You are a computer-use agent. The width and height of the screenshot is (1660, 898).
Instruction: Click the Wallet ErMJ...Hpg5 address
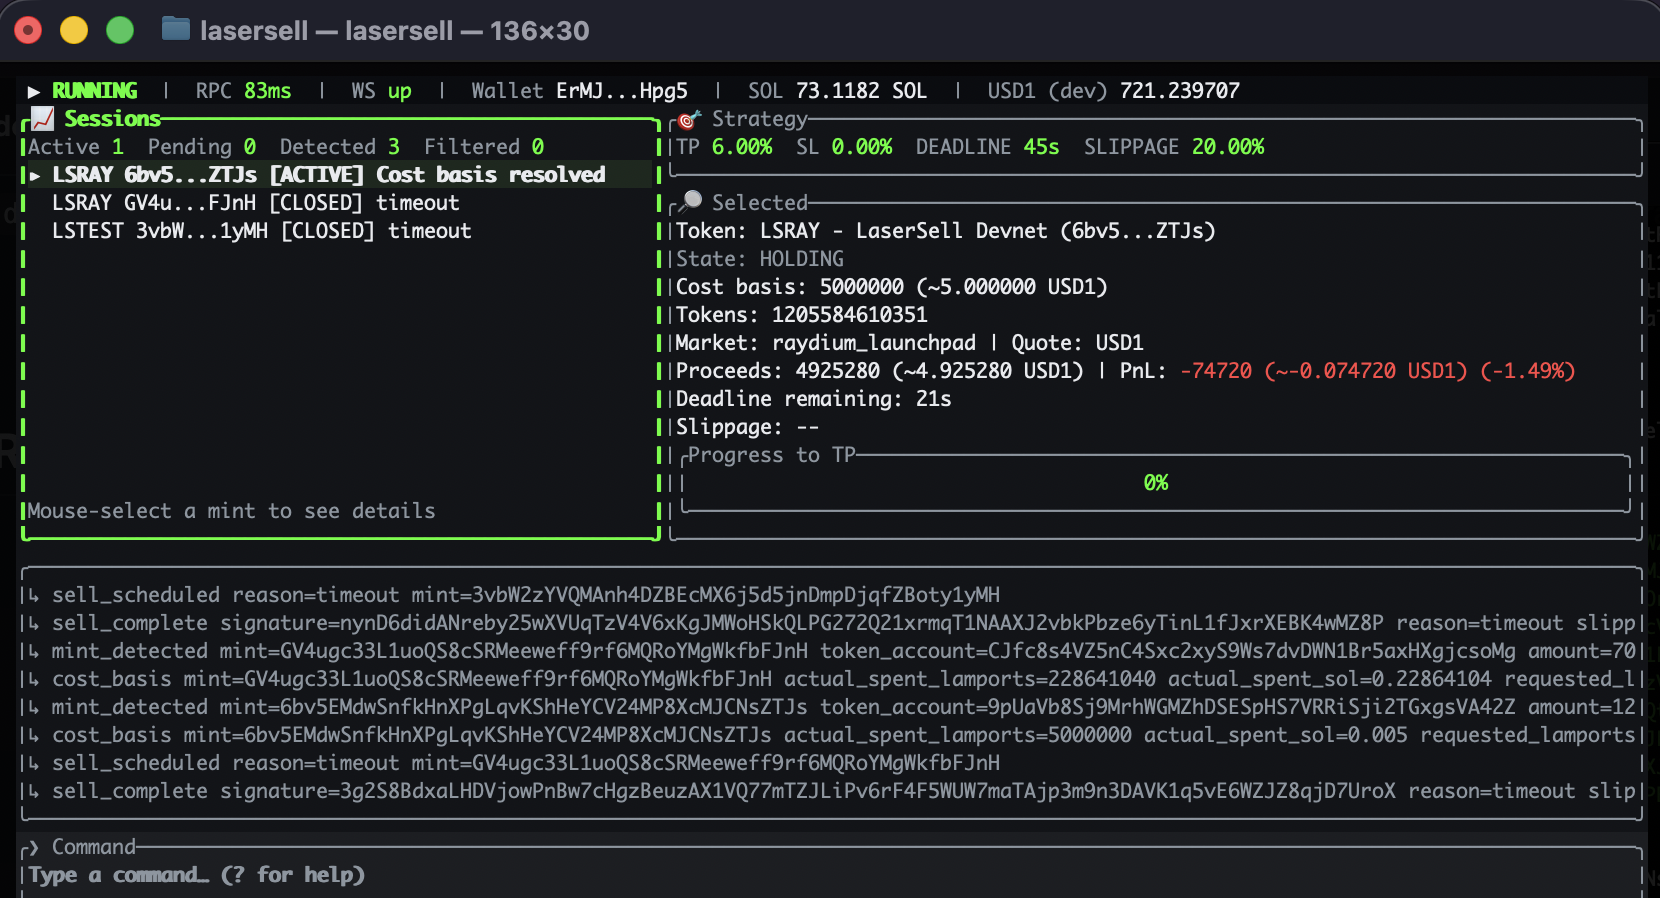[x=580, y=91]
